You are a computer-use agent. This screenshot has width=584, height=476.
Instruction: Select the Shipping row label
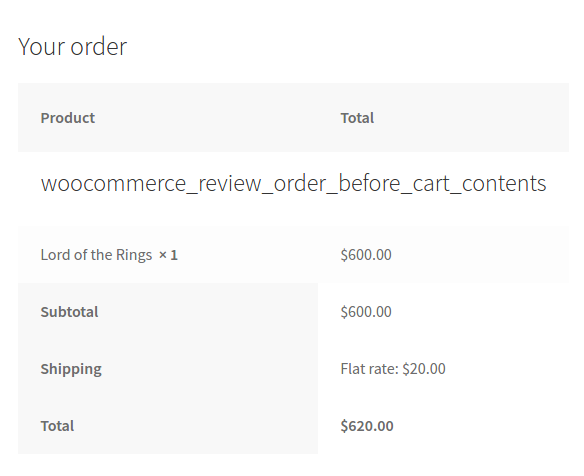click(71, 369)
